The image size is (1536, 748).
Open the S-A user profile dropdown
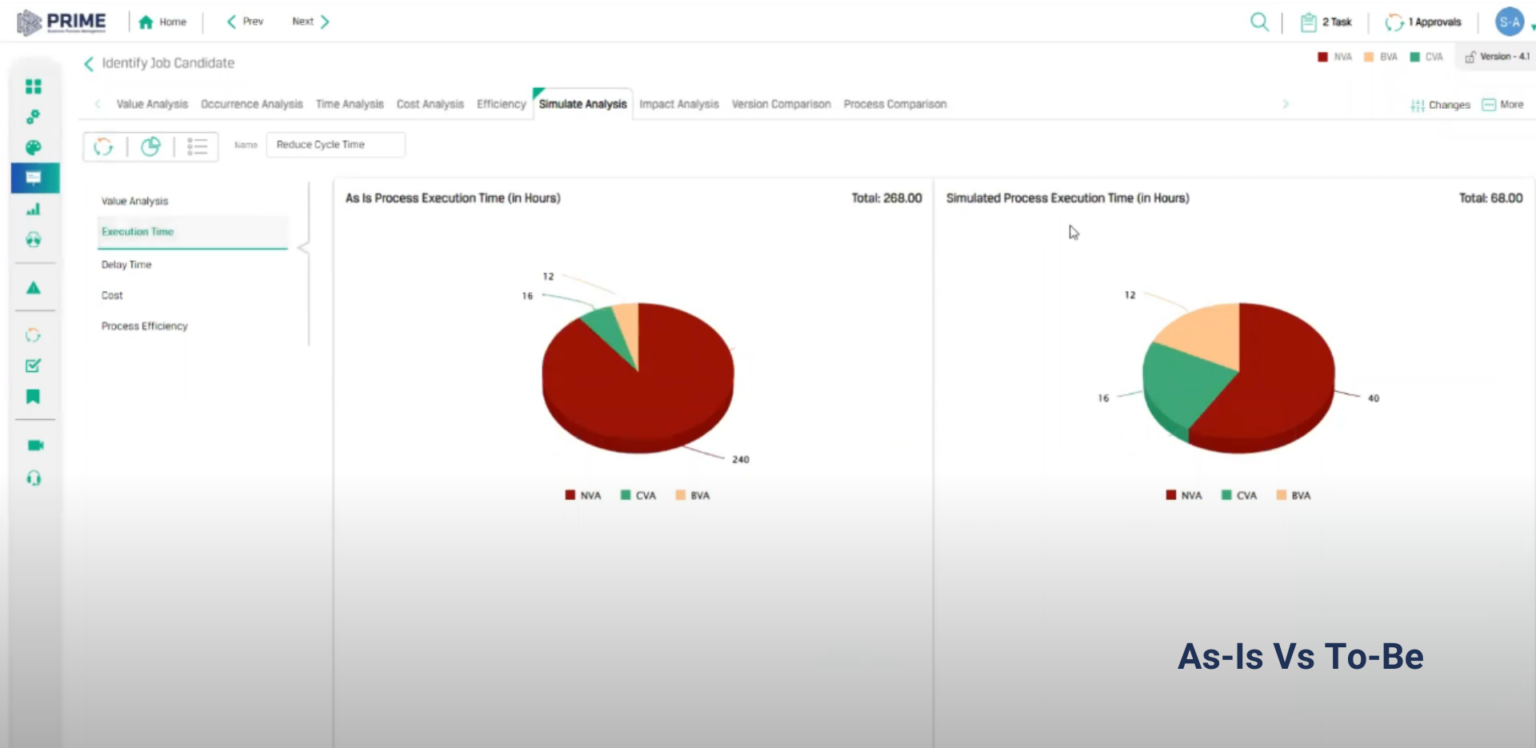1512,22
